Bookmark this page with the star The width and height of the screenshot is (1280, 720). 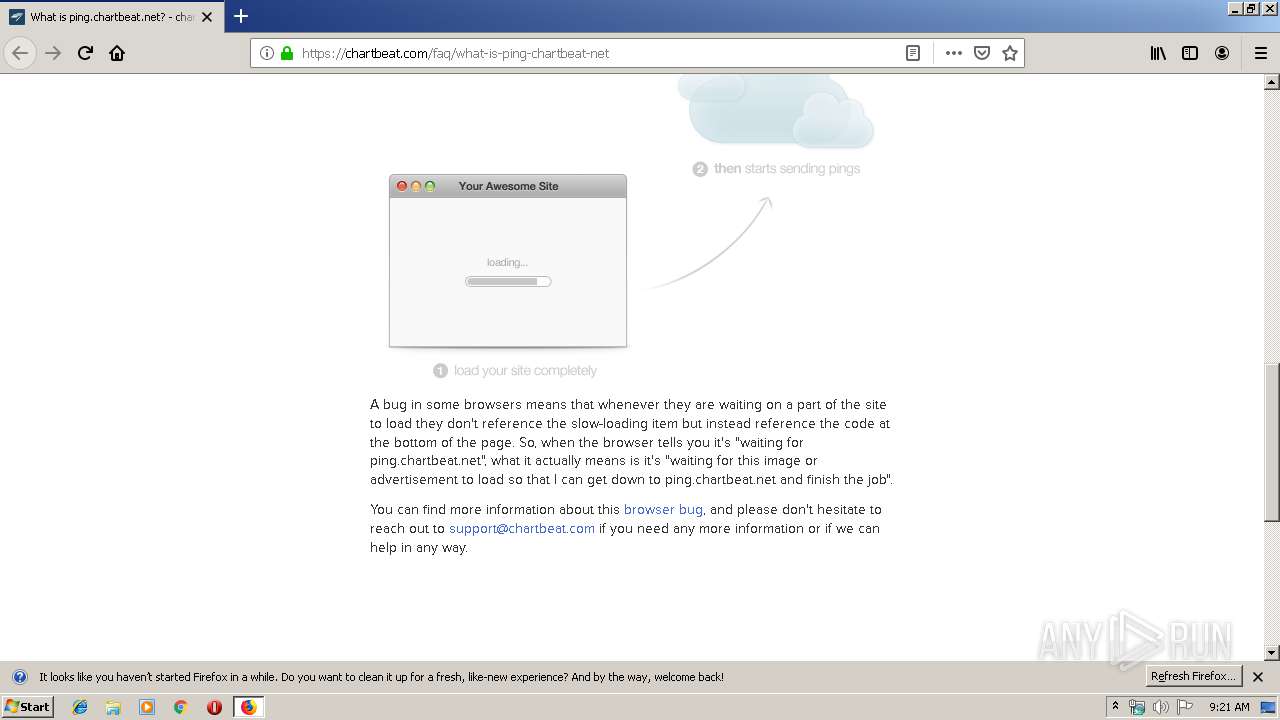tap(1010, 53)
